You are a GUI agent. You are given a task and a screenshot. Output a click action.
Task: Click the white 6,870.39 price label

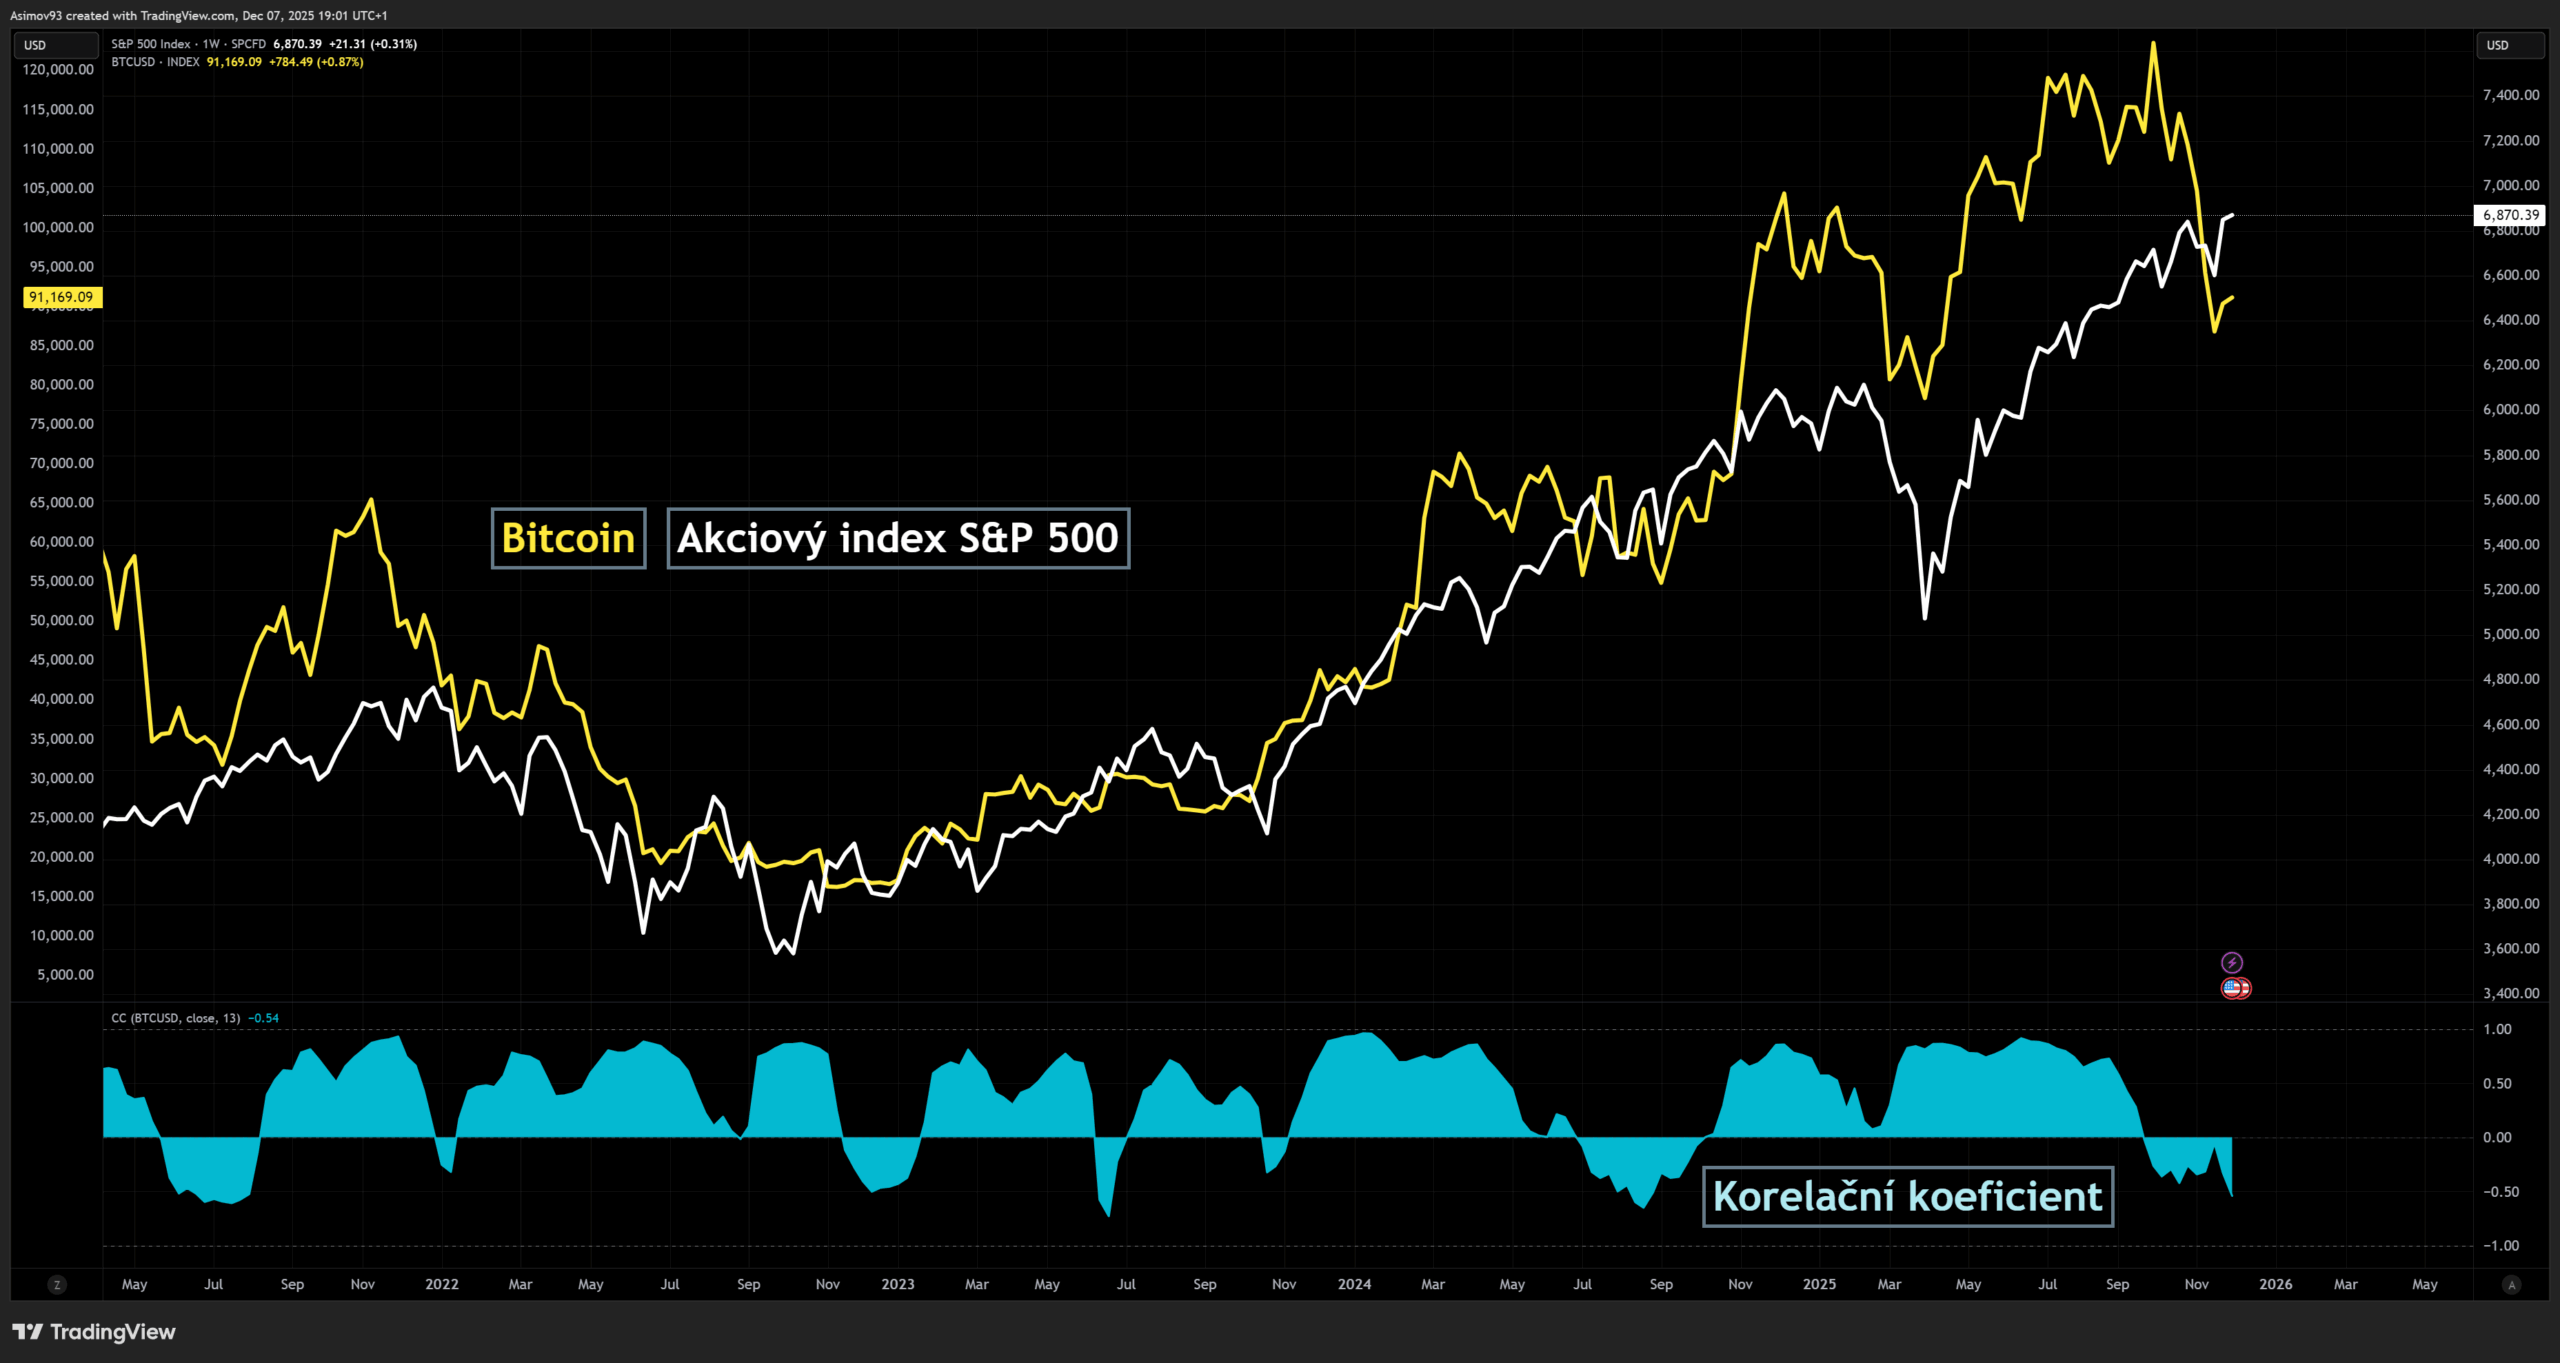coord(2510,215)
